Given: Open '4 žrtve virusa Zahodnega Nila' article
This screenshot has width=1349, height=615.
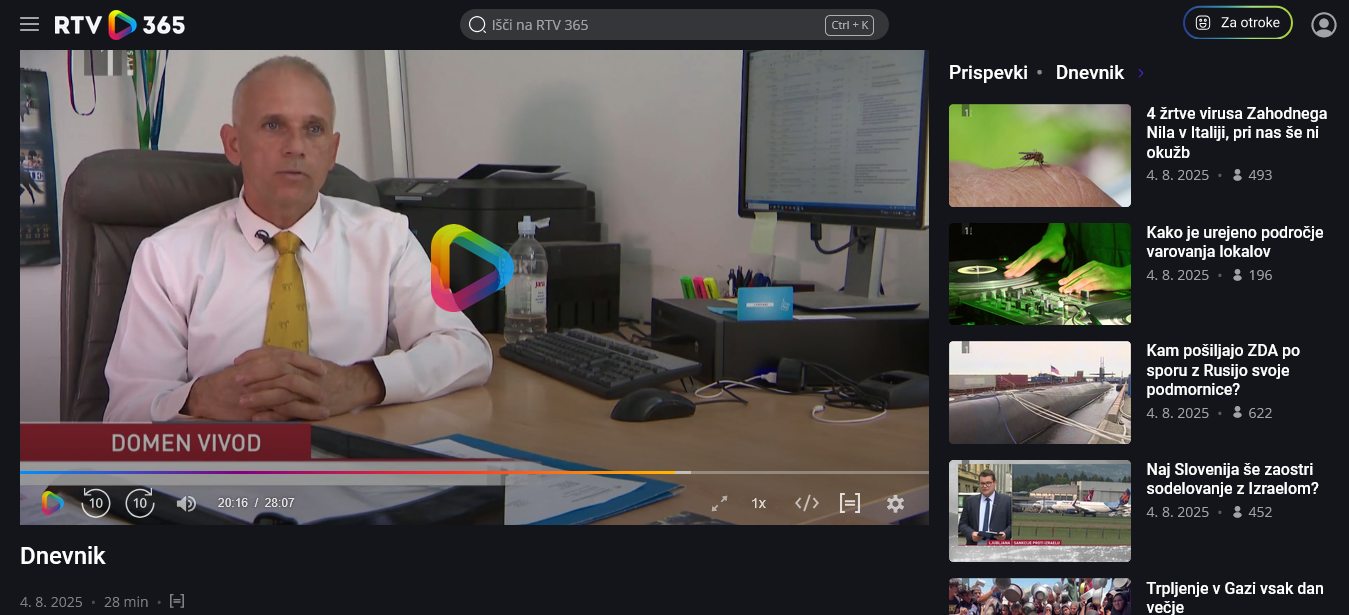Looking at the screenshot, I should 1237,133.
